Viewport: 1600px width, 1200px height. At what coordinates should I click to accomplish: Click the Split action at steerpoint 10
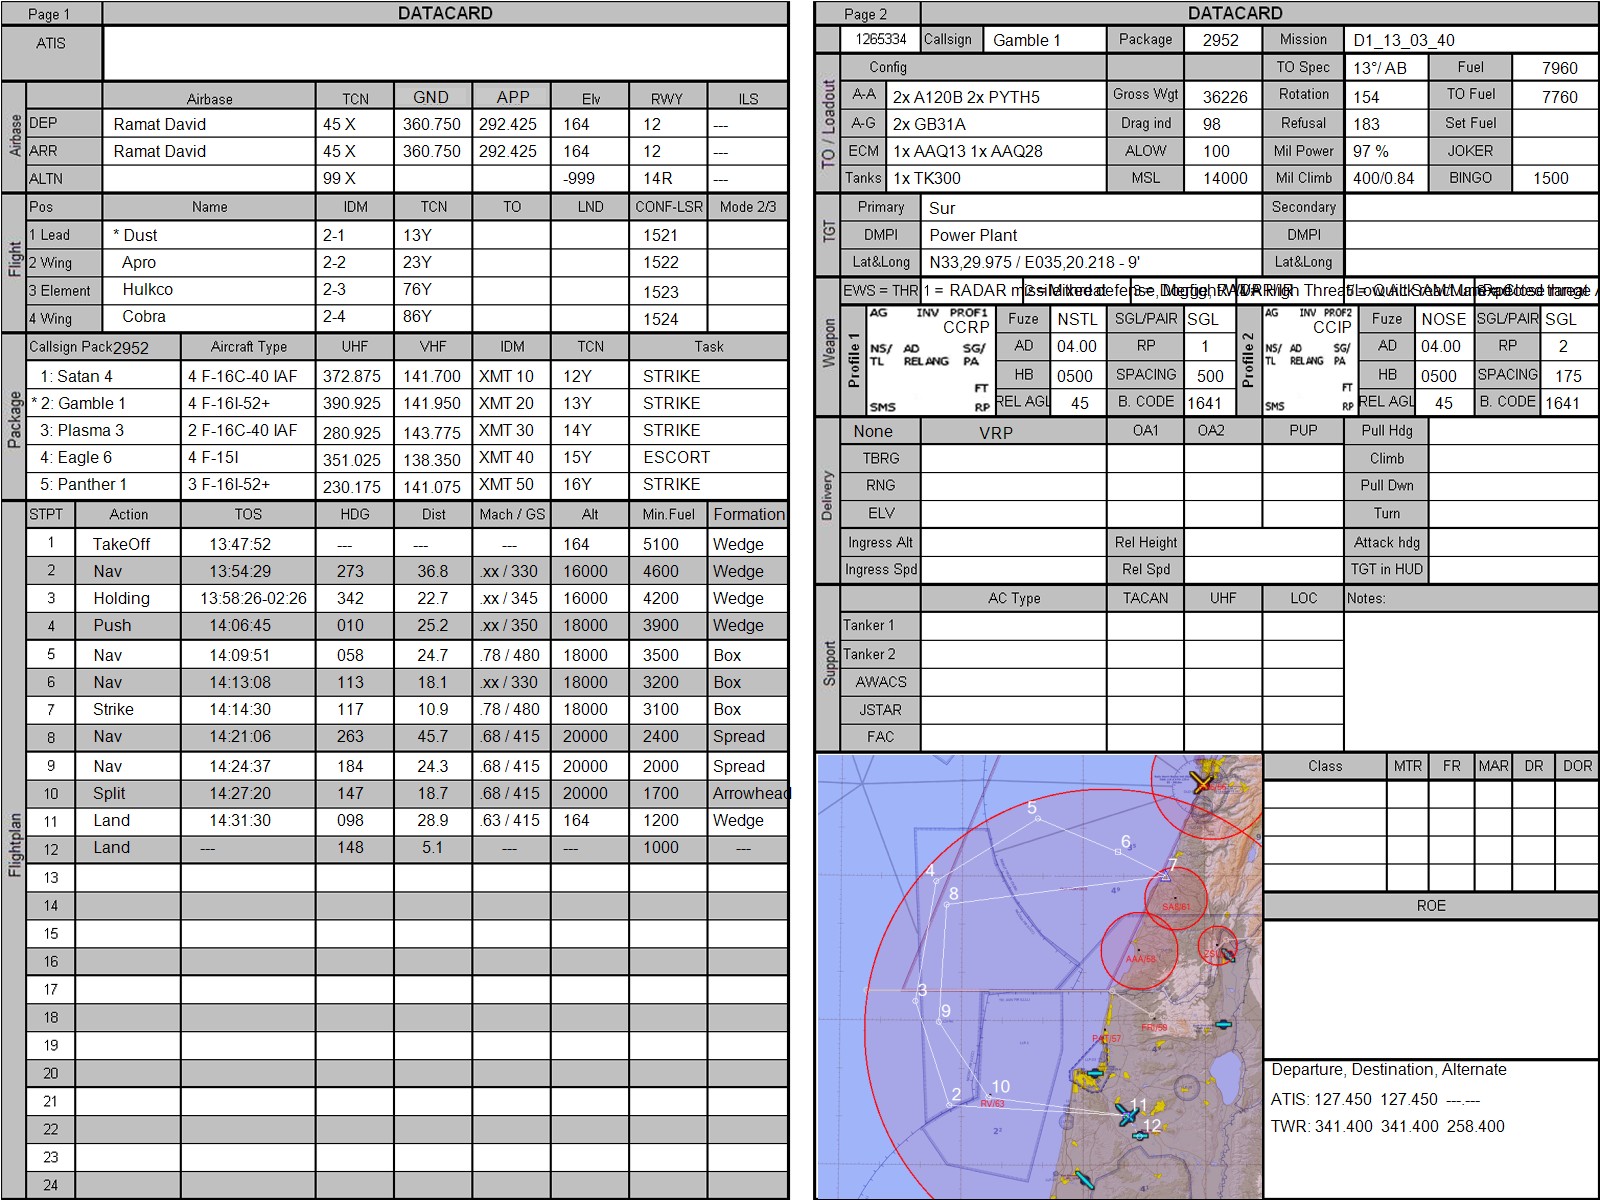point(109,793)
